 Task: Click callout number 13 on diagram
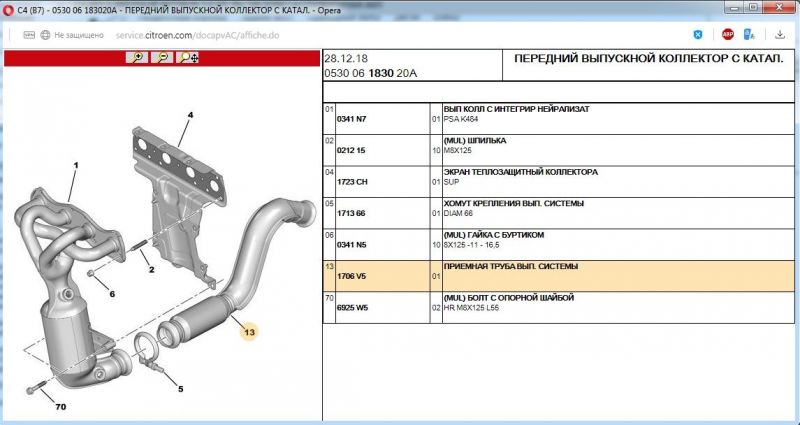pos(249,332)
